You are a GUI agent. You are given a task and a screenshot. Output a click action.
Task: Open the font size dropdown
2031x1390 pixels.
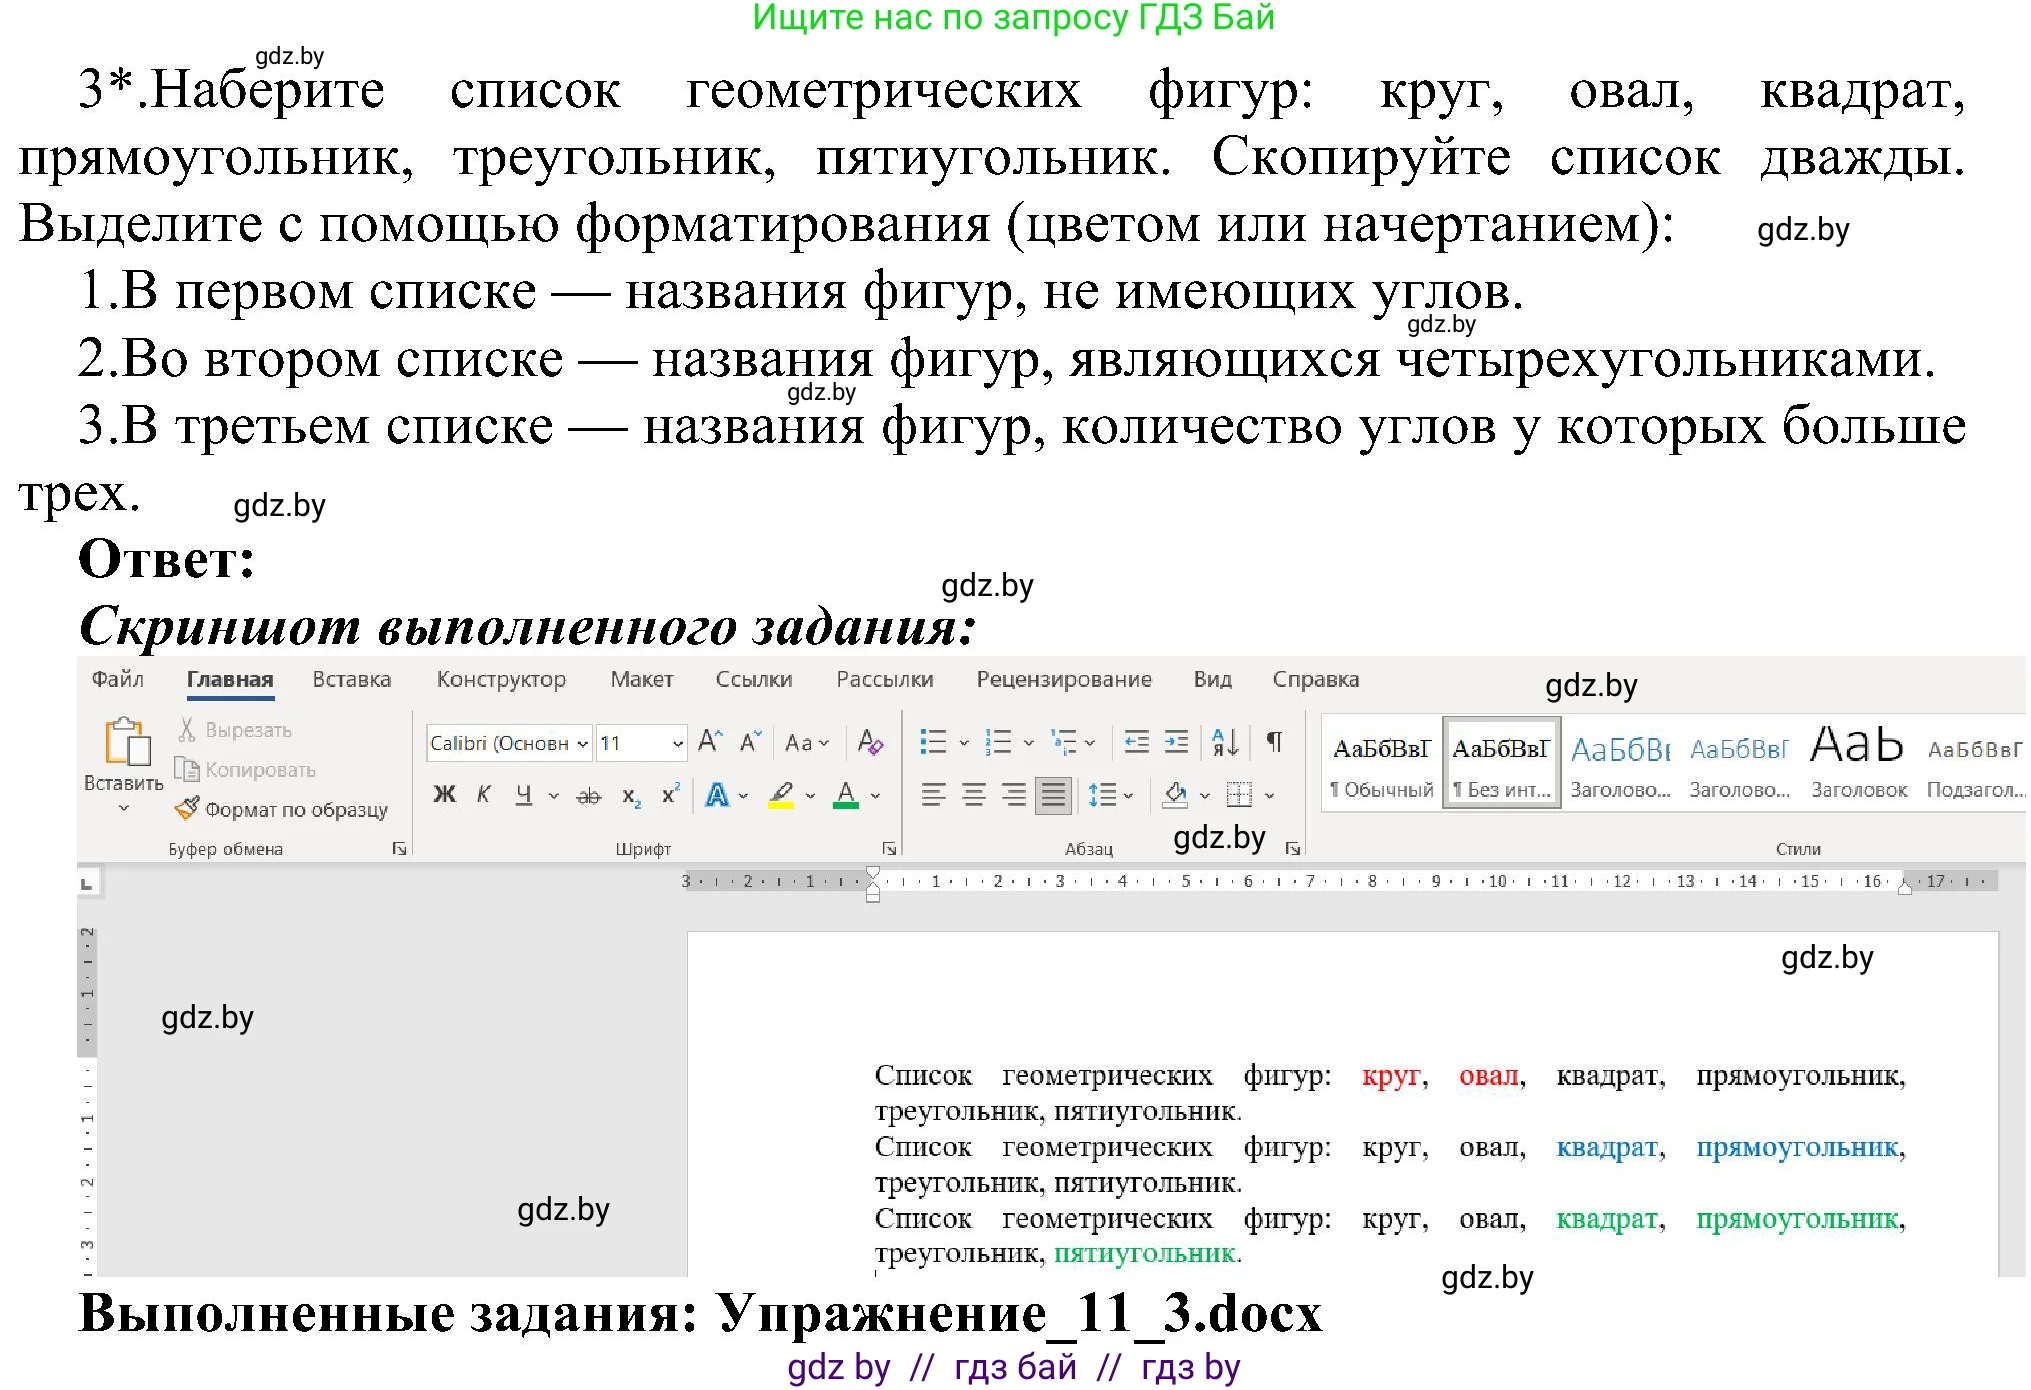(x=679, y=742)
